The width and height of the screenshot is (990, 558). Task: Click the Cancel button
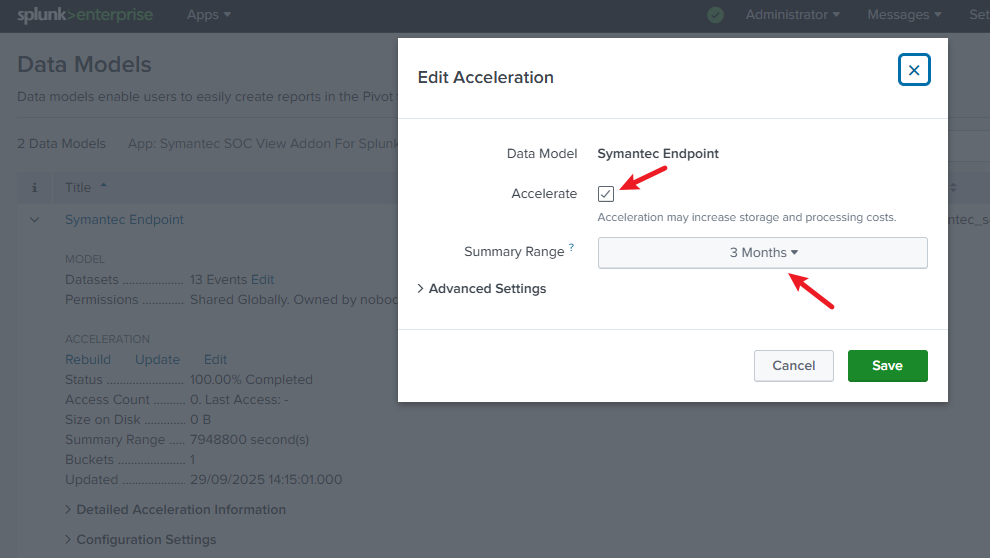point(793,366)
